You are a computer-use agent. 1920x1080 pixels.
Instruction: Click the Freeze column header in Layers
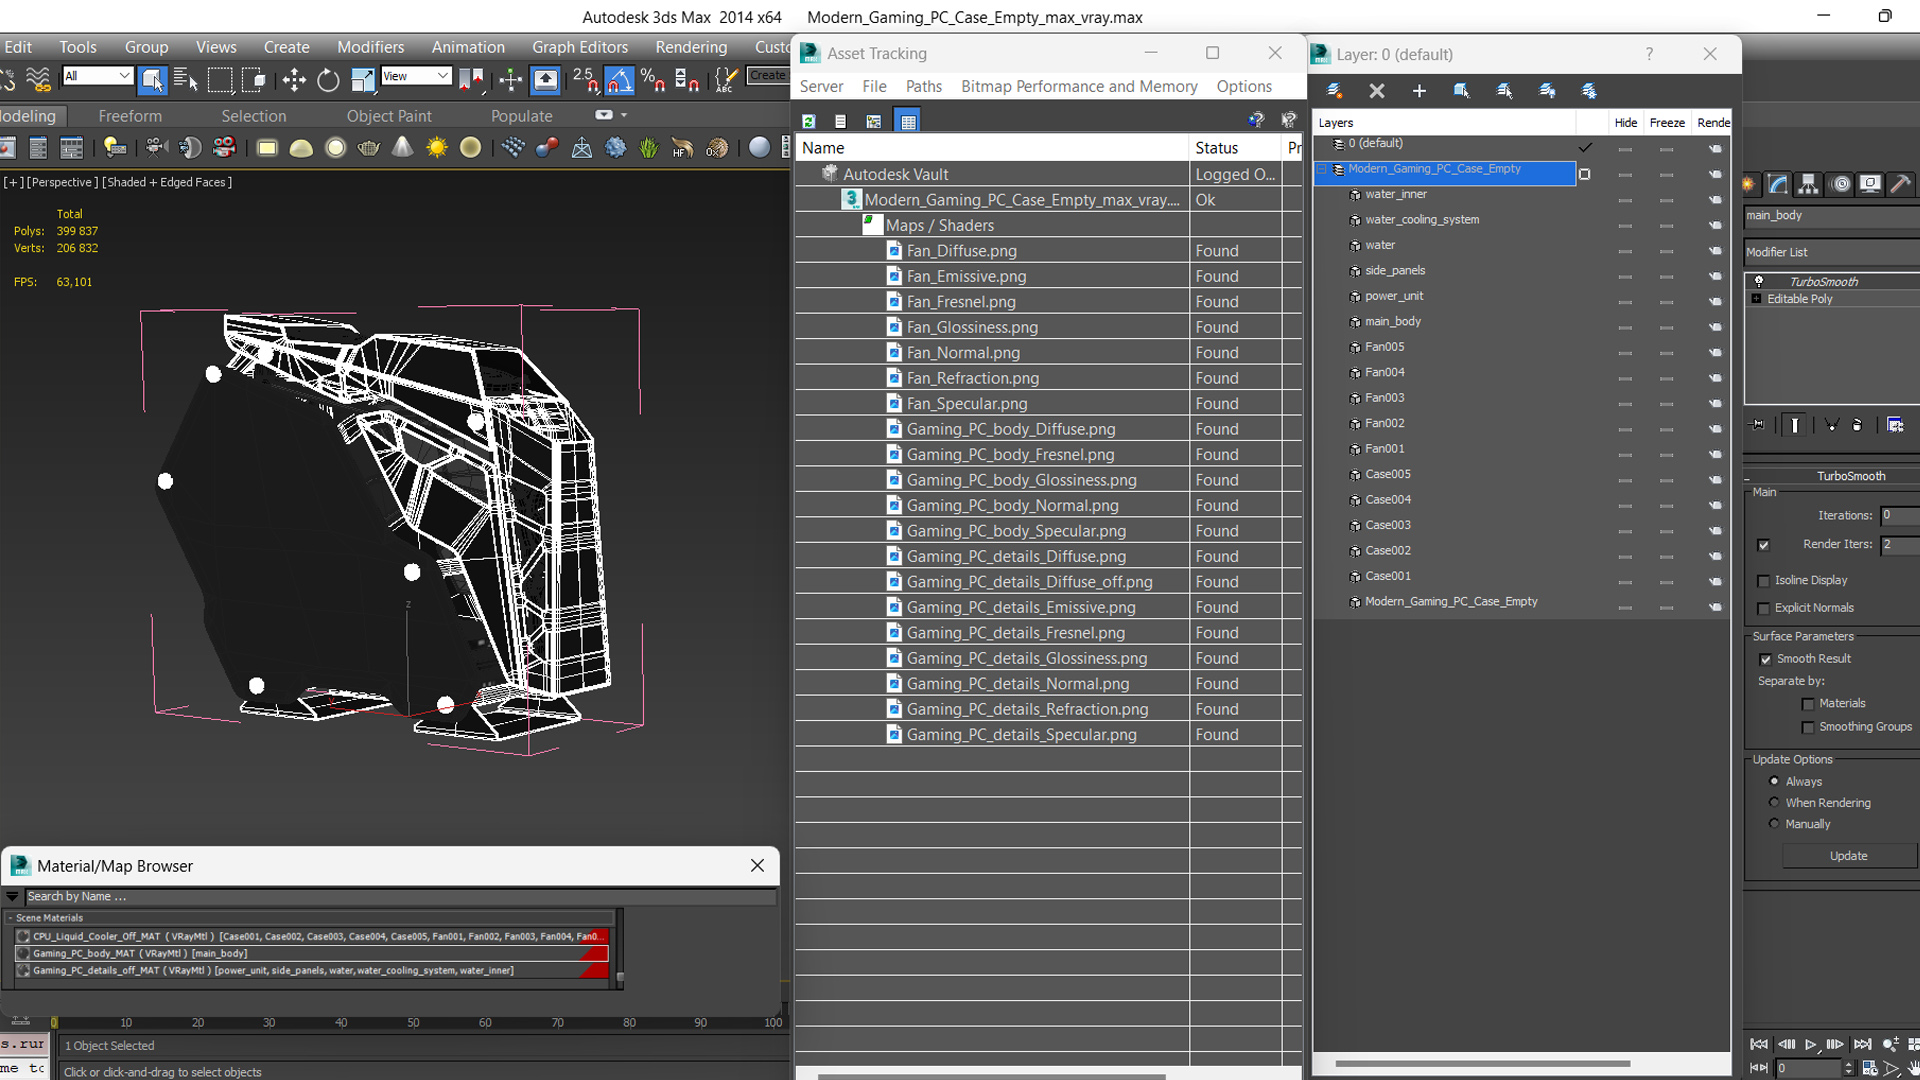point(1666,122)
